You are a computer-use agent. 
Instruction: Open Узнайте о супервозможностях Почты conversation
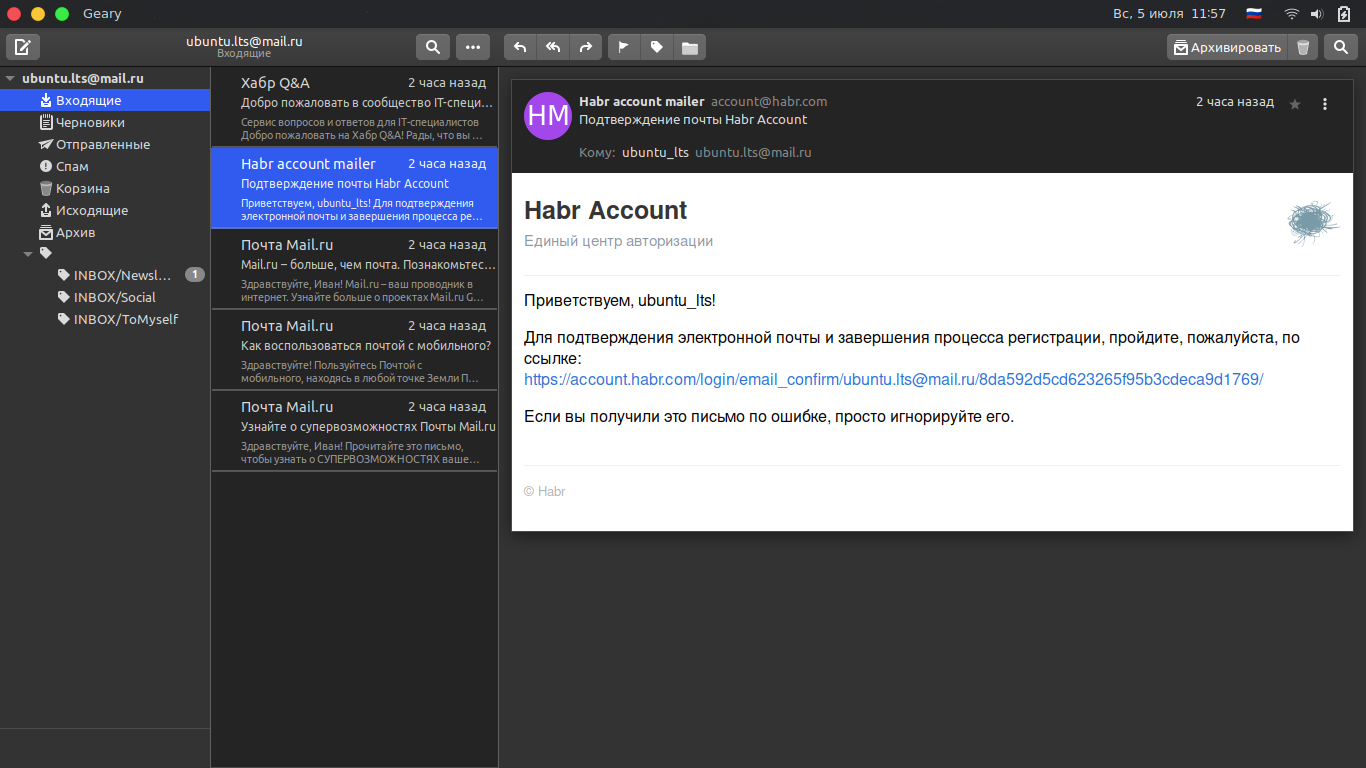tap(354, 431)
